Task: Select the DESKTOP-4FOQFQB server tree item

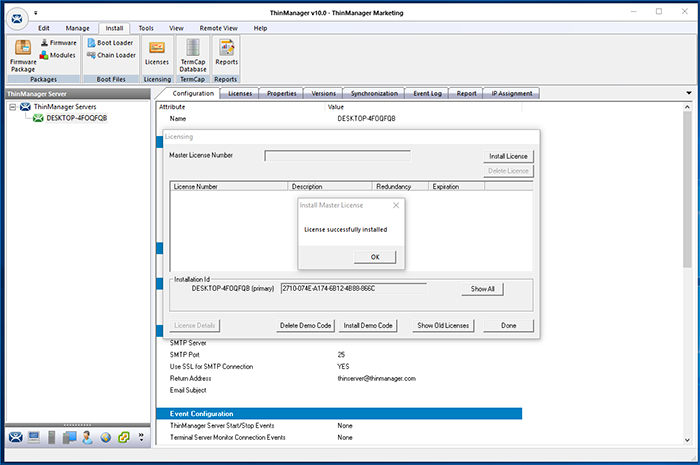Action: (76, 118)
